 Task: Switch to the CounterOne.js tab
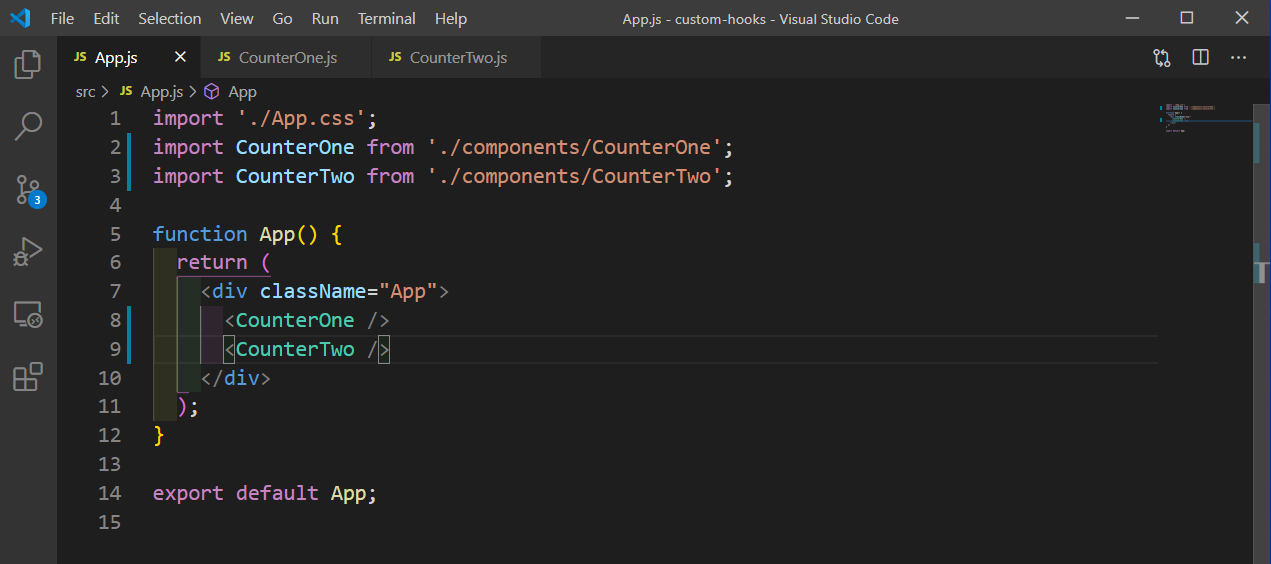(x=285, y=58)
